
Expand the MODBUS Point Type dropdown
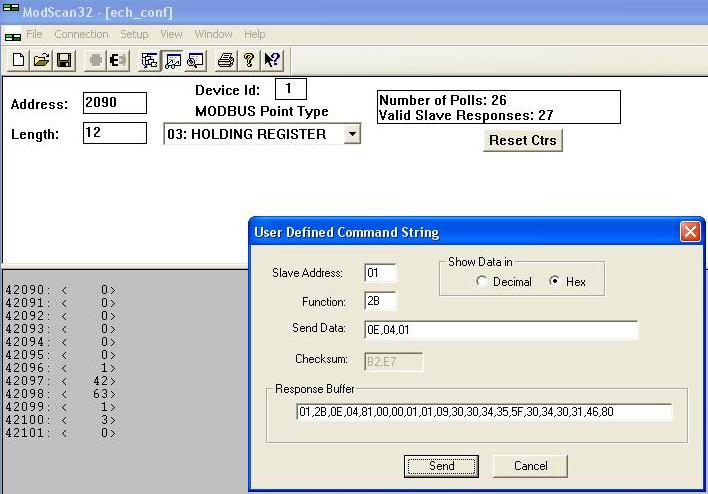pyautogui.click(x=351, y=134)
